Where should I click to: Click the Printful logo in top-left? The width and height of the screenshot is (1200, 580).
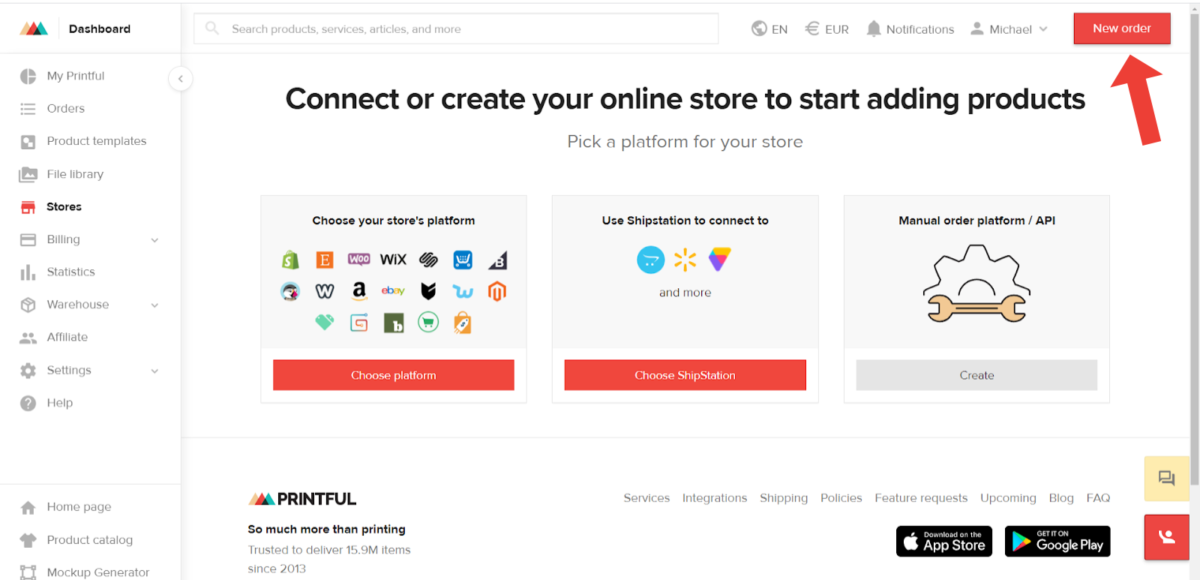pyautogui.click(x=34, y=29)
